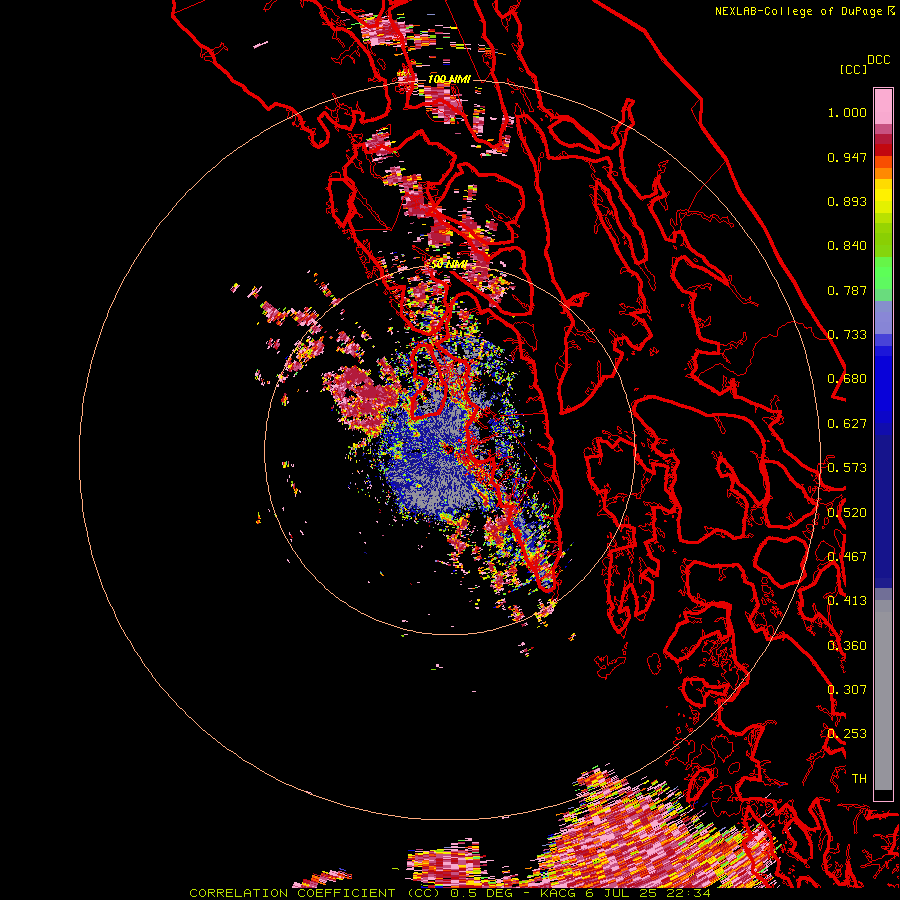The image size is (900, 900).
Task: Click the 0.573 scale value
Action: tap(847, 468)
